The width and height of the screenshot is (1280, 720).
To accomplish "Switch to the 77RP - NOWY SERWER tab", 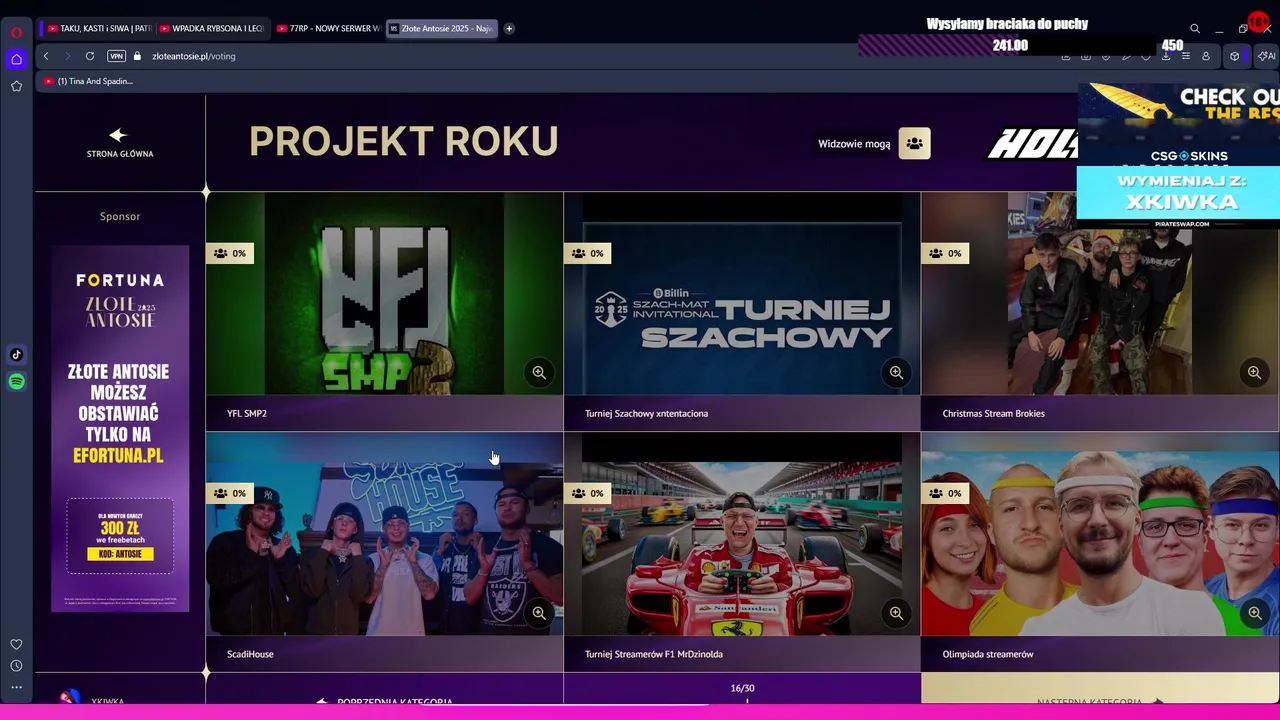I will click(327, 28).
